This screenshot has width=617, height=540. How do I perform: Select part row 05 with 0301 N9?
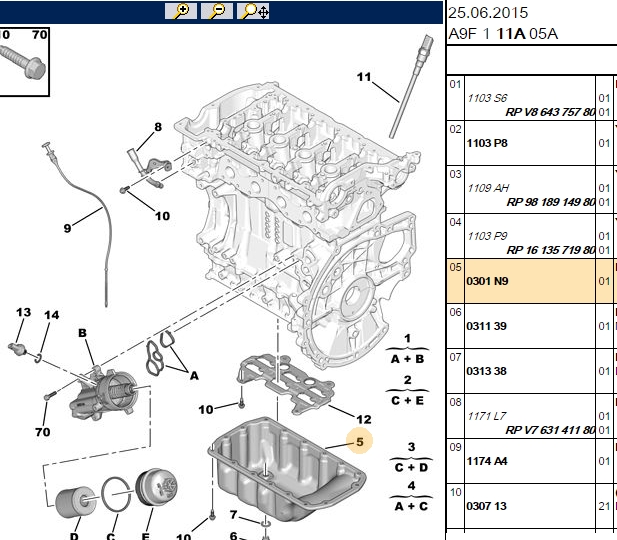[532, 281]
